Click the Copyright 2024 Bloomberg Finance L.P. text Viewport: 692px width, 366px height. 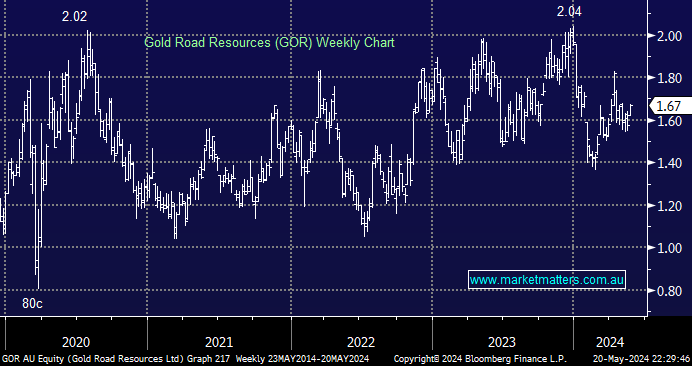point(479,358)
